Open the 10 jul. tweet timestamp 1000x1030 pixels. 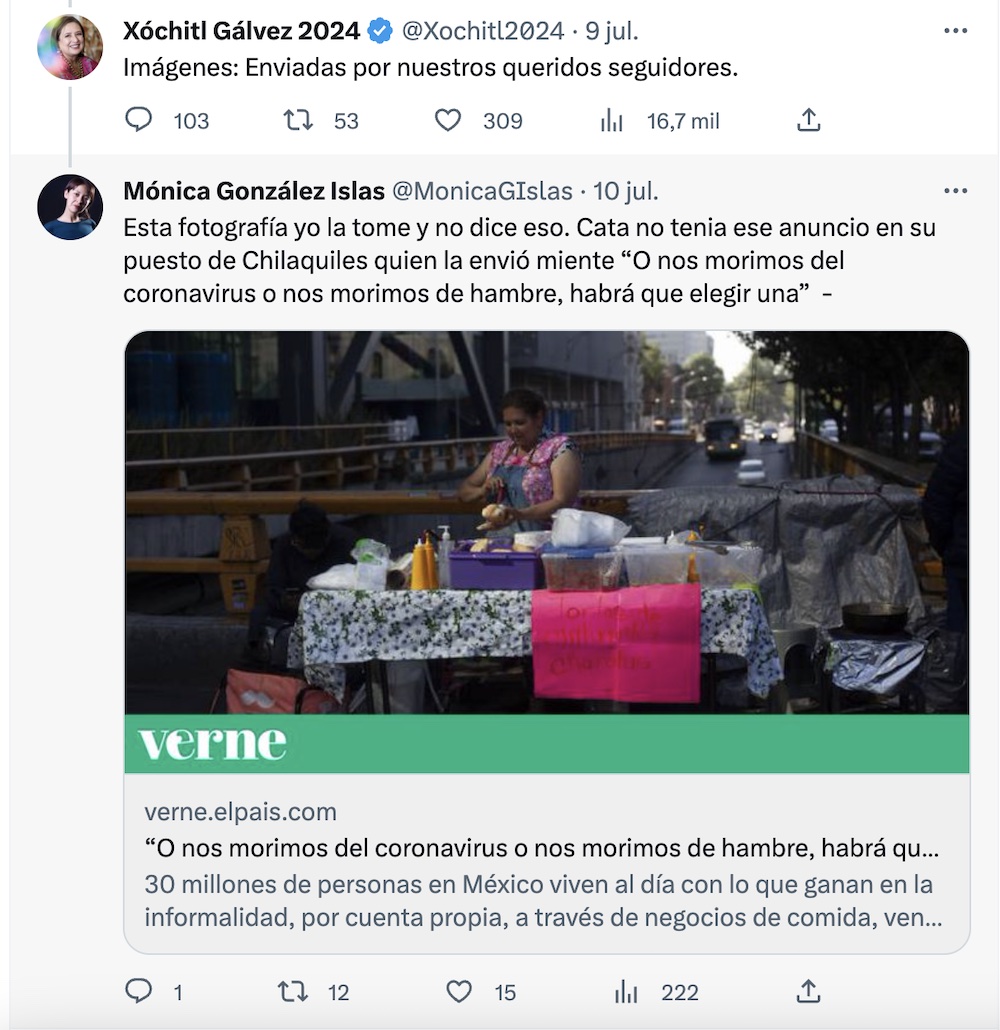(625, 191)
